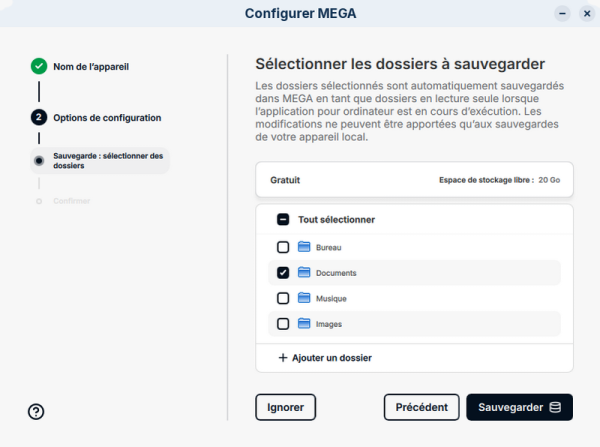The width and height of the screenshot is (600, 447).
Task: Go back with the Précédent button
Action: pyautogui.click(x=421, y=407)
